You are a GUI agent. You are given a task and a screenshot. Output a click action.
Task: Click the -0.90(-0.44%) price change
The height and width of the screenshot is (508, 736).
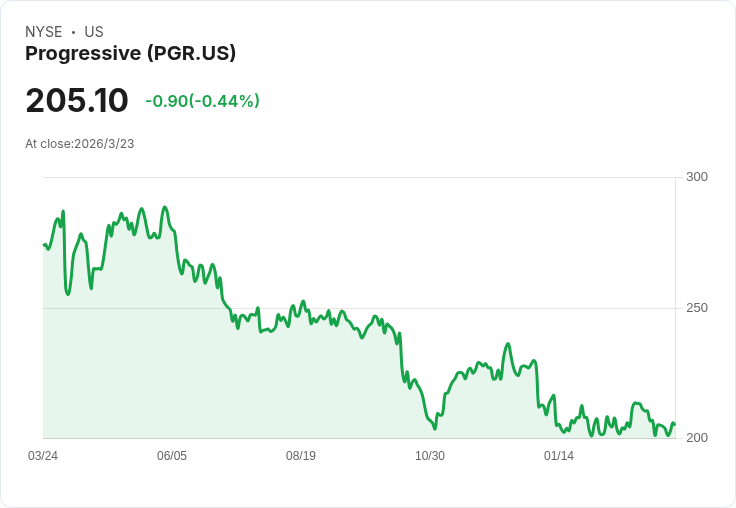pos(202,101)
